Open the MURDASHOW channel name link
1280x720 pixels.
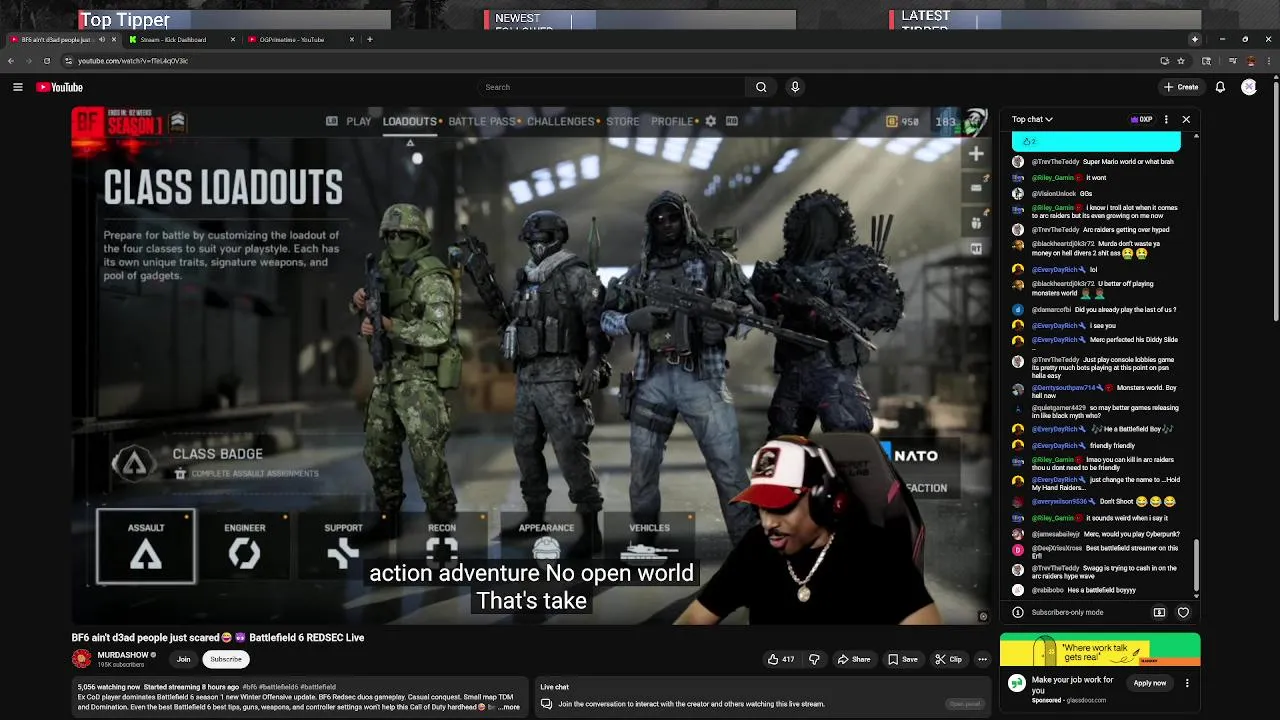pyautogui.click(x=123, y=655)
